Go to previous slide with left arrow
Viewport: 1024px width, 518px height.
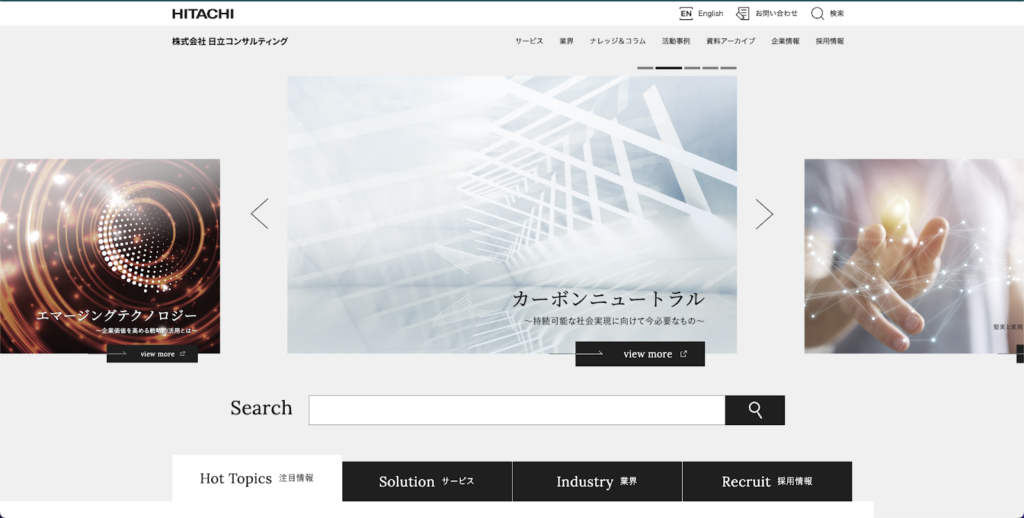(259, 214)
